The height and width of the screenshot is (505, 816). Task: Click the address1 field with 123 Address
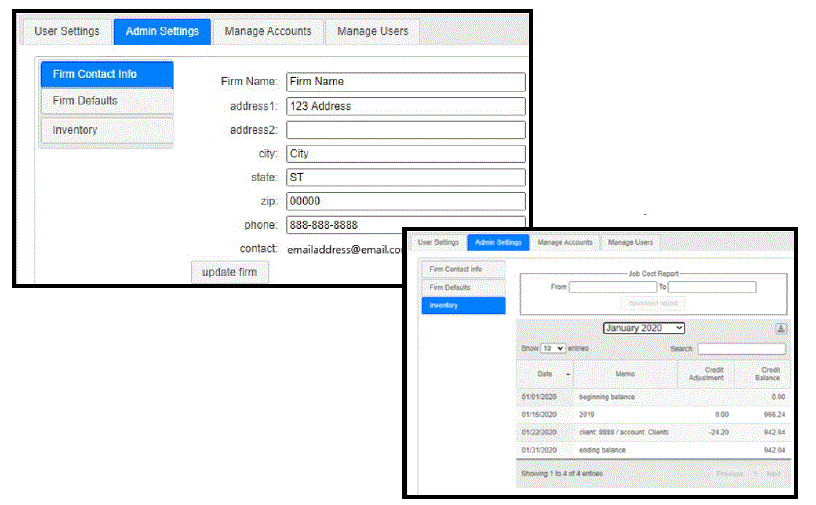tap(405, 106)
